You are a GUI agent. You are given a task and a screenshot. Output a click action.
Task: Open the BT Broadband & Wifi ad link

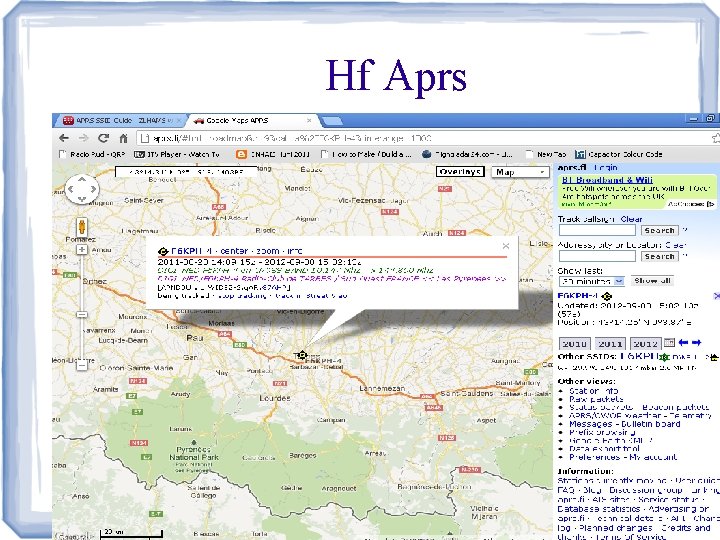click(607, 180)
